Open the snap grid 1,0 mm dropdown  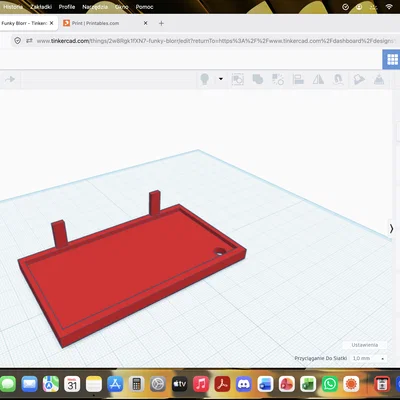(x=368, y=358)
